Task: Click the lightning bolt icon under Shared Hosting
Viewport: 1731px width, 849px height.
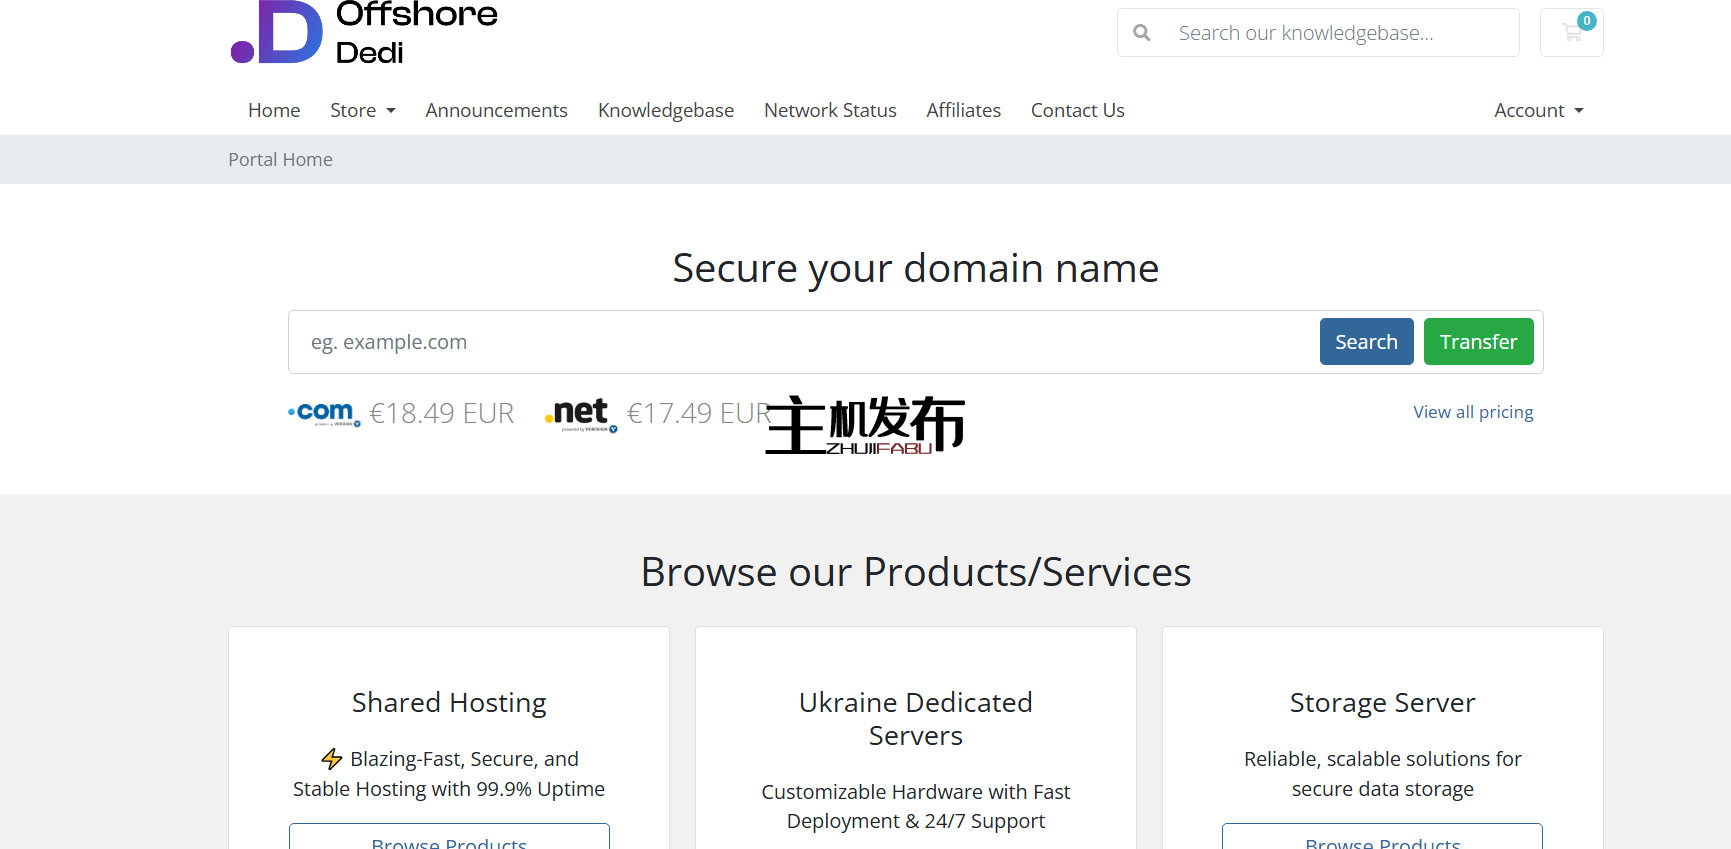Action: (x=332, y=759)
